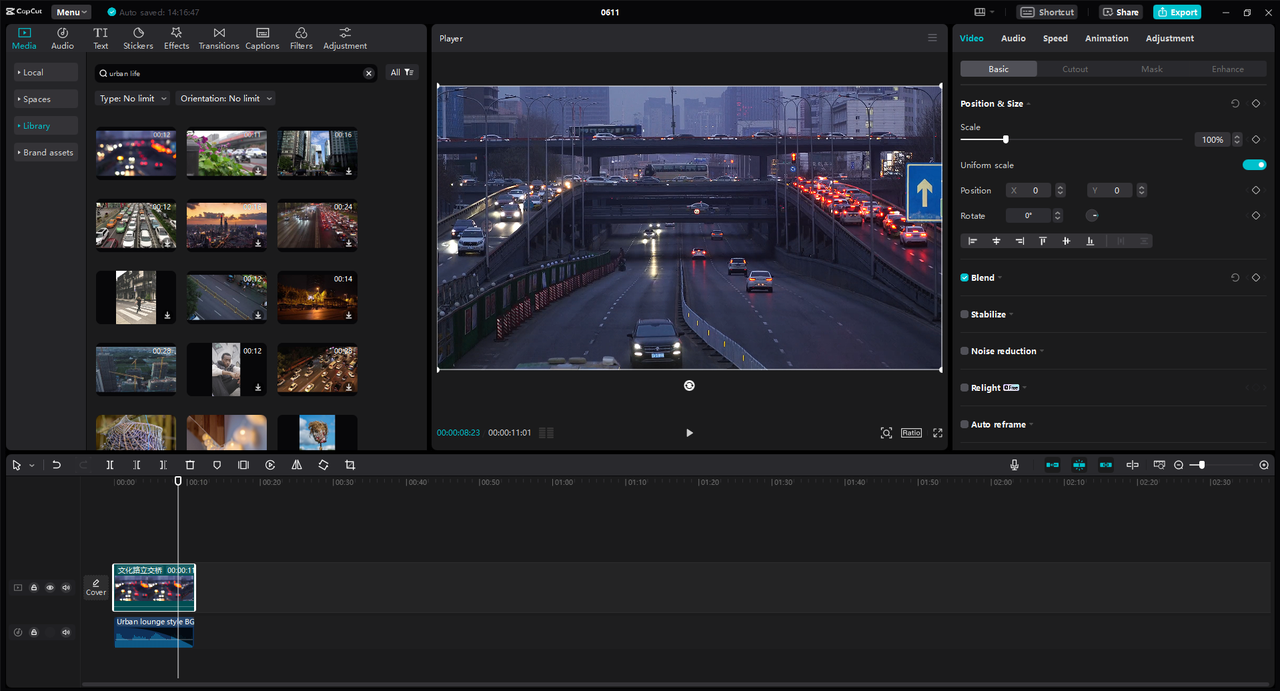1280x691 pixels.
Task: Open the Transitions tab
Action: tap(219, 38)
